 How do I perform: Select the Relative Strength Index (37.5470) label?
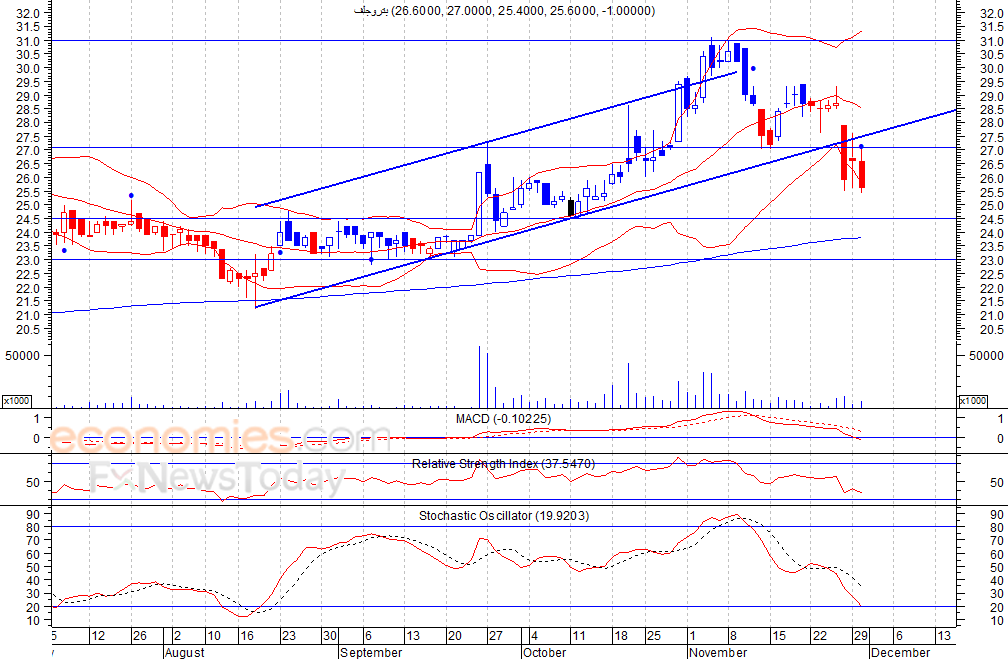point(503,464)
